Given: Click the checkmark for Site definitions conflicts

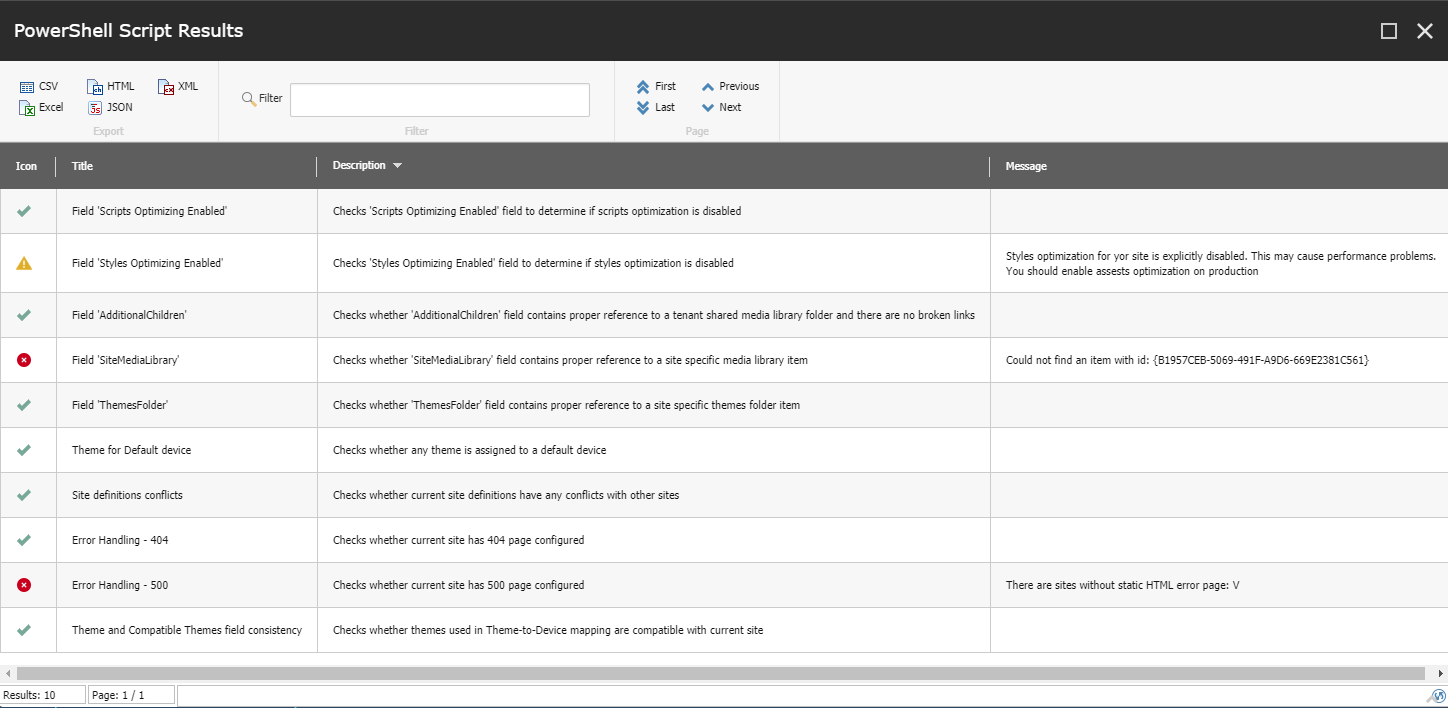Looking at the screenshot, I should pyautogui.click(x=24, y=495).
